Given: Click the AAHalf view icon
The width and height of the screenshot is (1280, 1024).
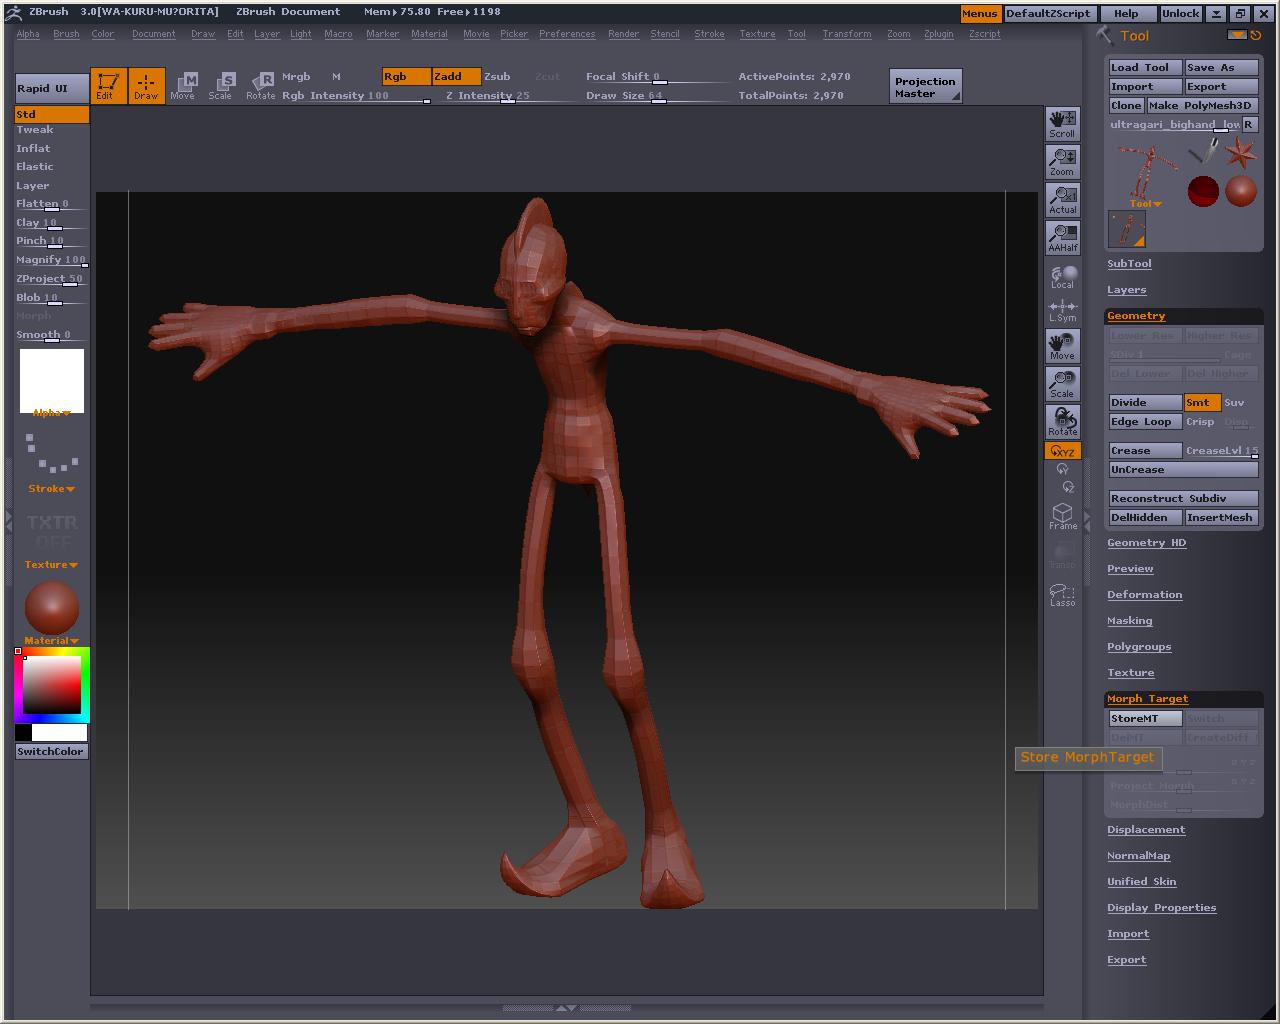Looking at the screenshot, I should [1062, 238].
